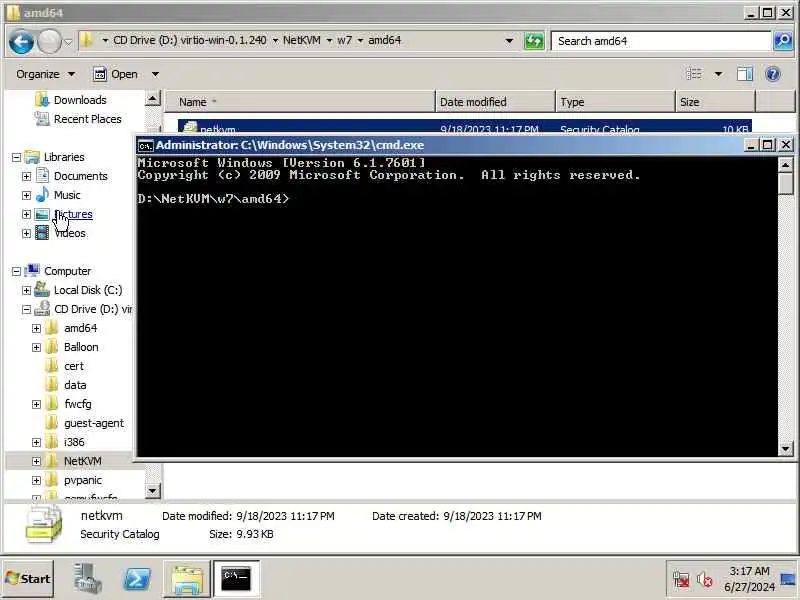Select the guest-agent folder

tap(94, 423)
